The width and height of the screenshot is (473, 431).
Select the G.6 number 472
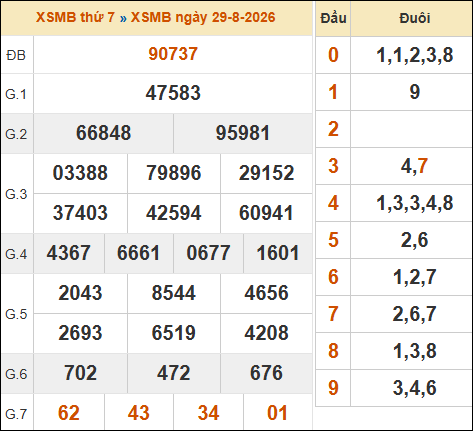(x=174, y=373)
